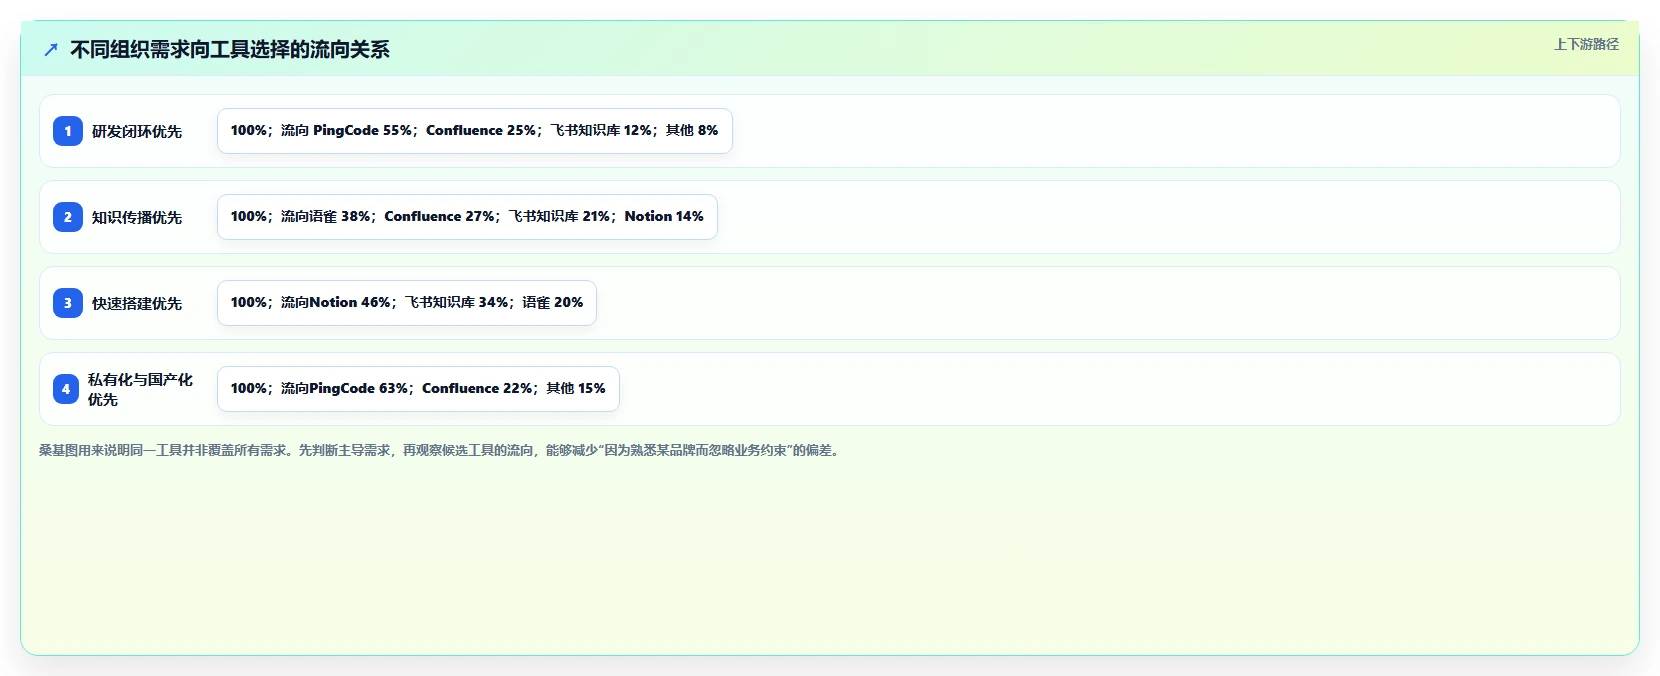Click the flow box with 语雀 38%
The height and width of the screenshot is (676, 1660).
click(467, 217)
